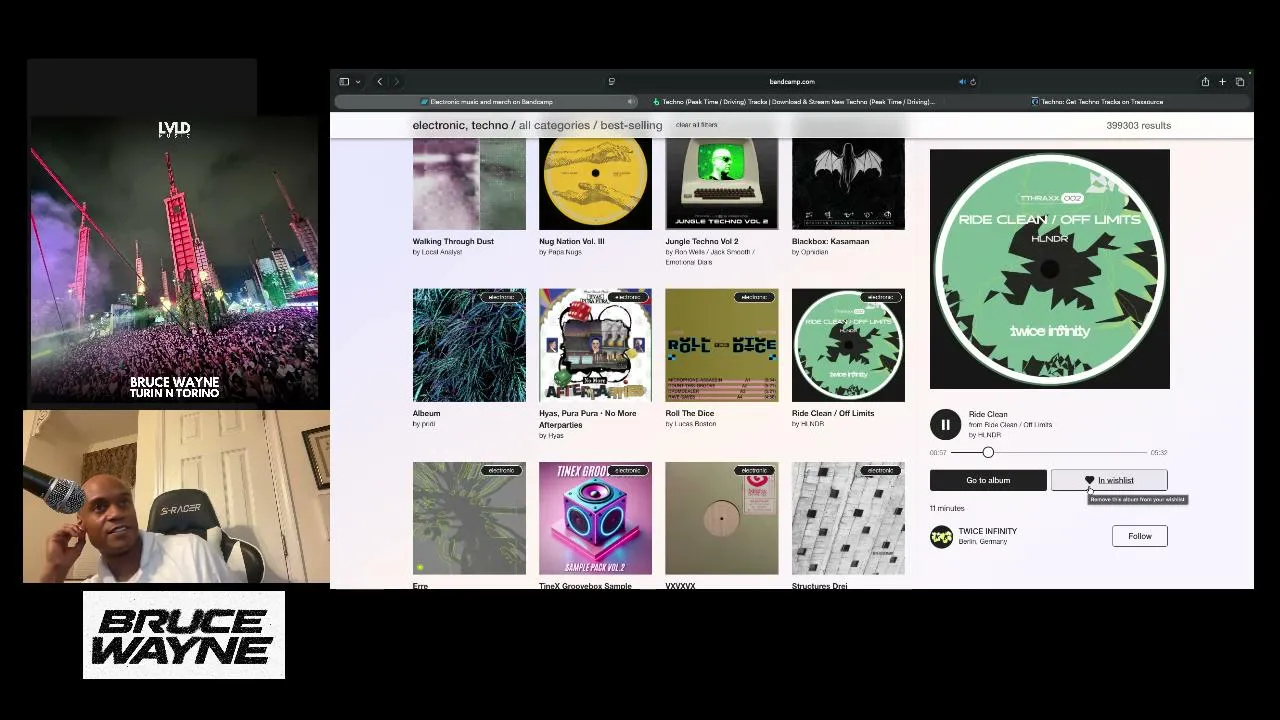Screen dimensions: 1280x720
Task: Click electronic tag on No More Afterparties cover
Action: tap(627, 297)
